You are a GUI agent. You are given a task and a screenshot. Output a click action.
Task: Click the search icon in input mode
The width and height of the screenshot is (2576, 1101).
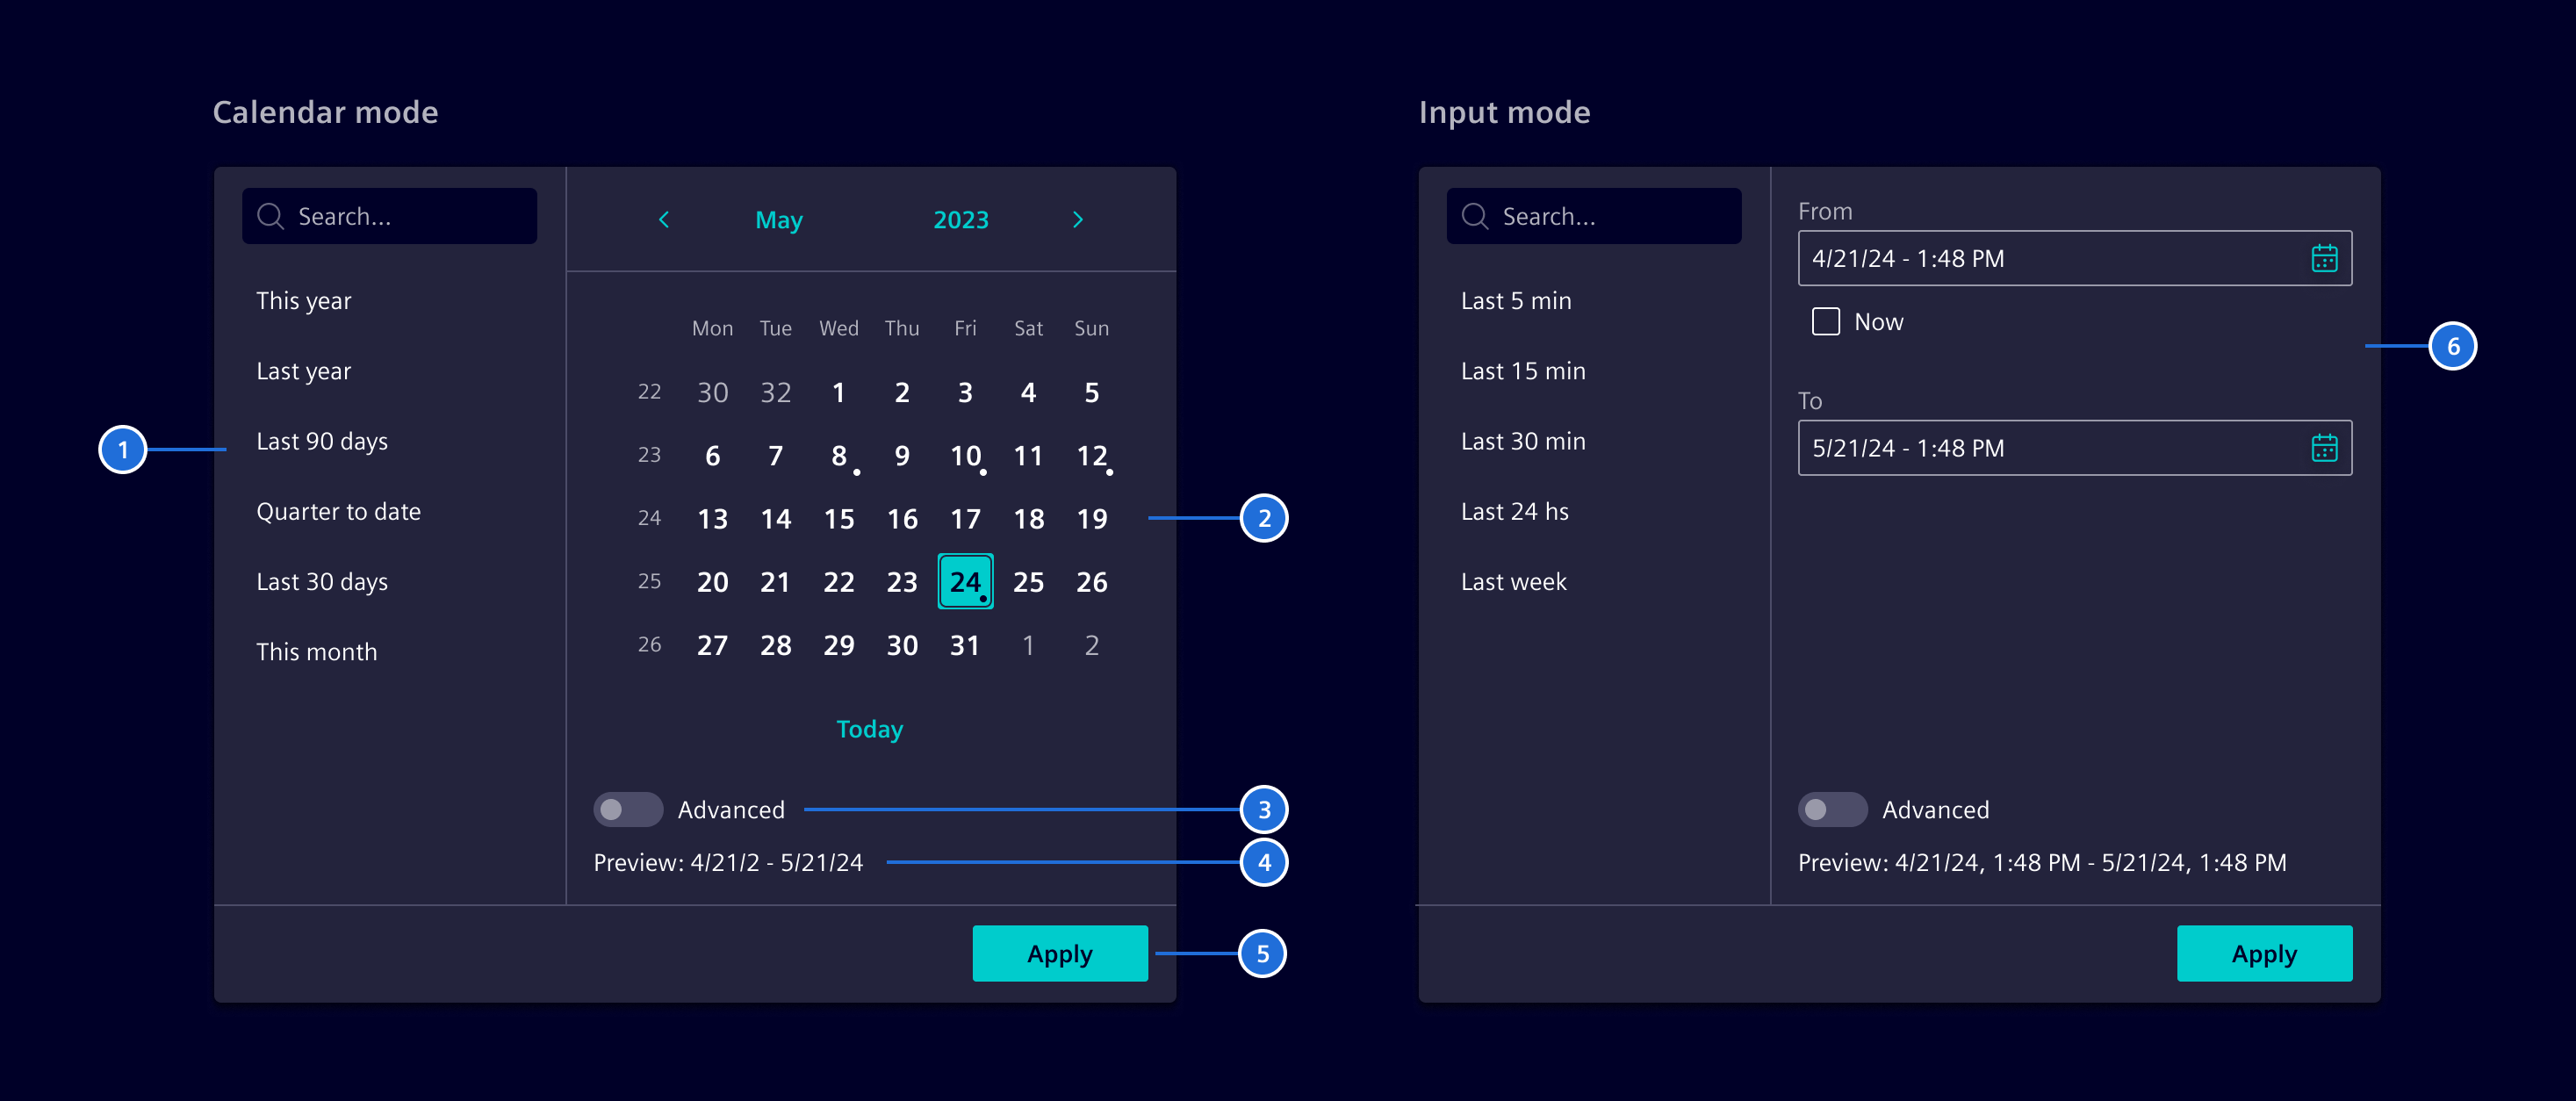(x=1474, y=215)
